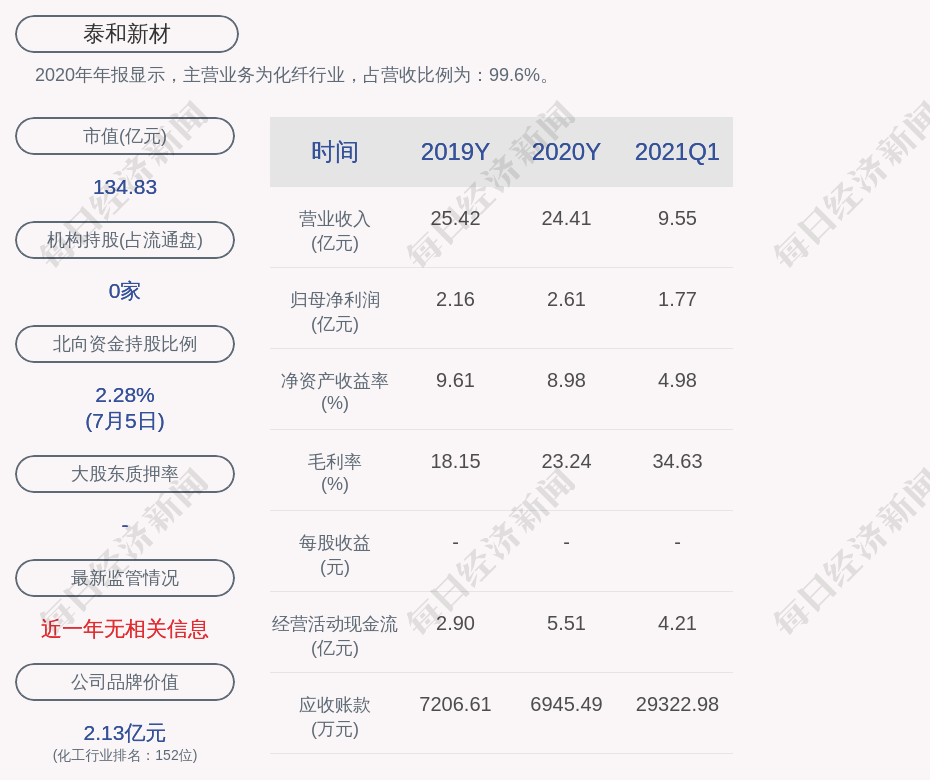Click the 大股东质押率 pill button
The image size is (930, 780).
125,474
